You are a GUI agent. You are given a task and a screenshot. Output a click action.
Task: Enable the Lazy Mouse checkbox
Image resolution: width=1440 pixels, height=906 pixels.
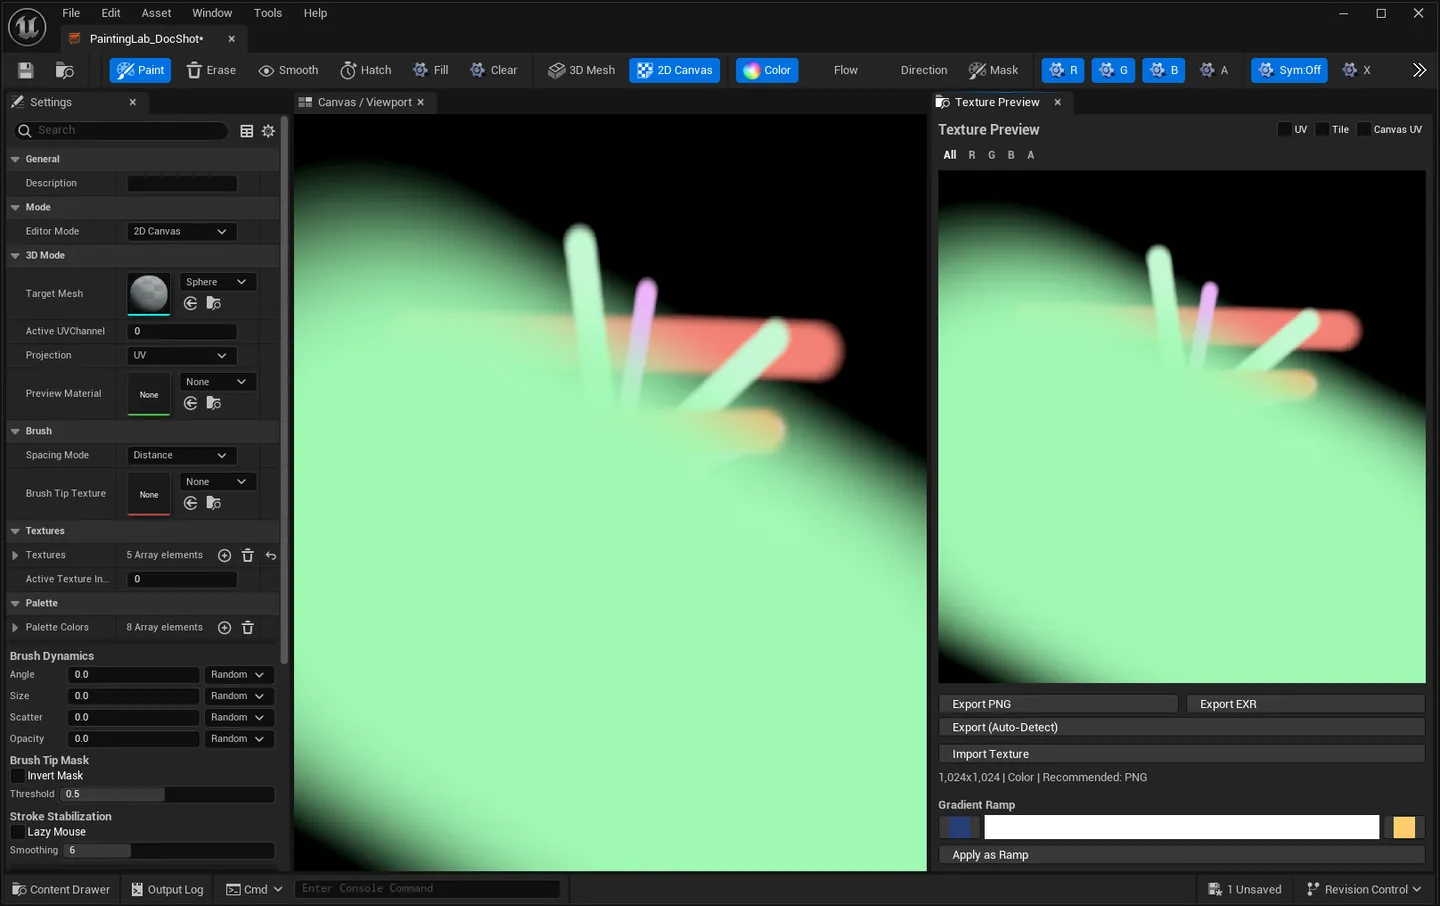[17, 832]
